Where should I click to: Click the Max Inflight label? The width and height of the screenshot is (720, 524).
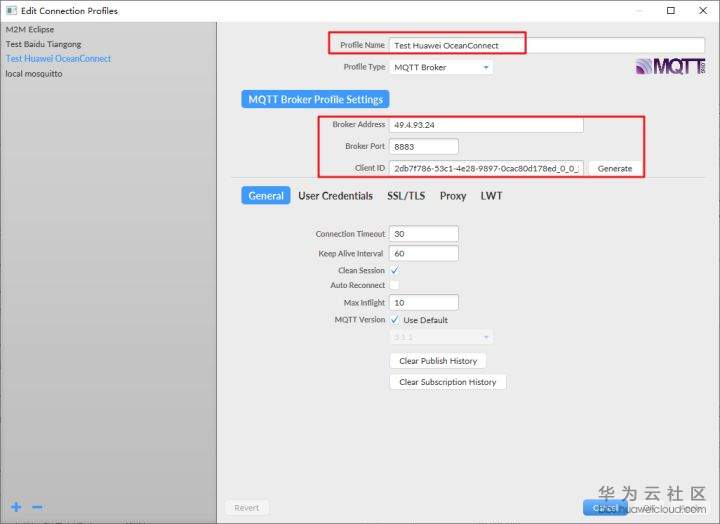(364, 303)
